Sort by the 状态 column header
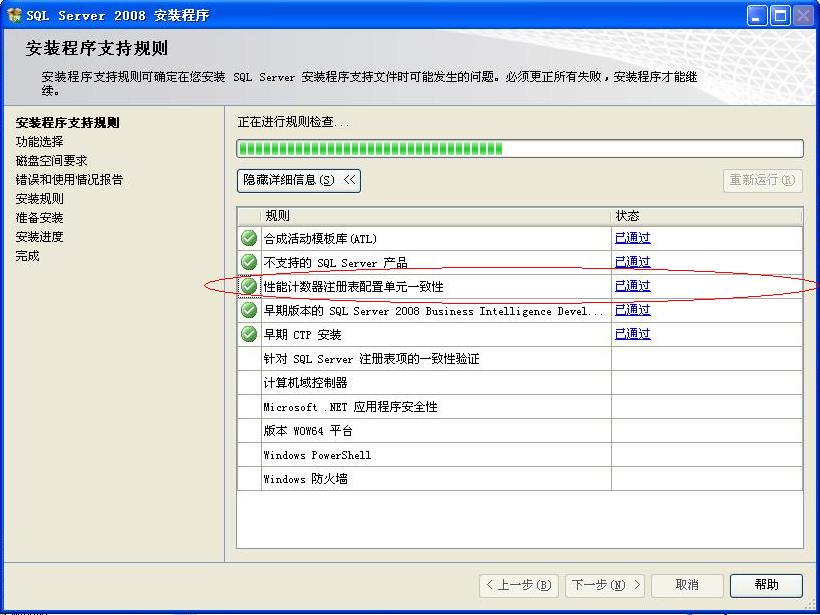This screenshot has height=615, width=820. [707, 217]
